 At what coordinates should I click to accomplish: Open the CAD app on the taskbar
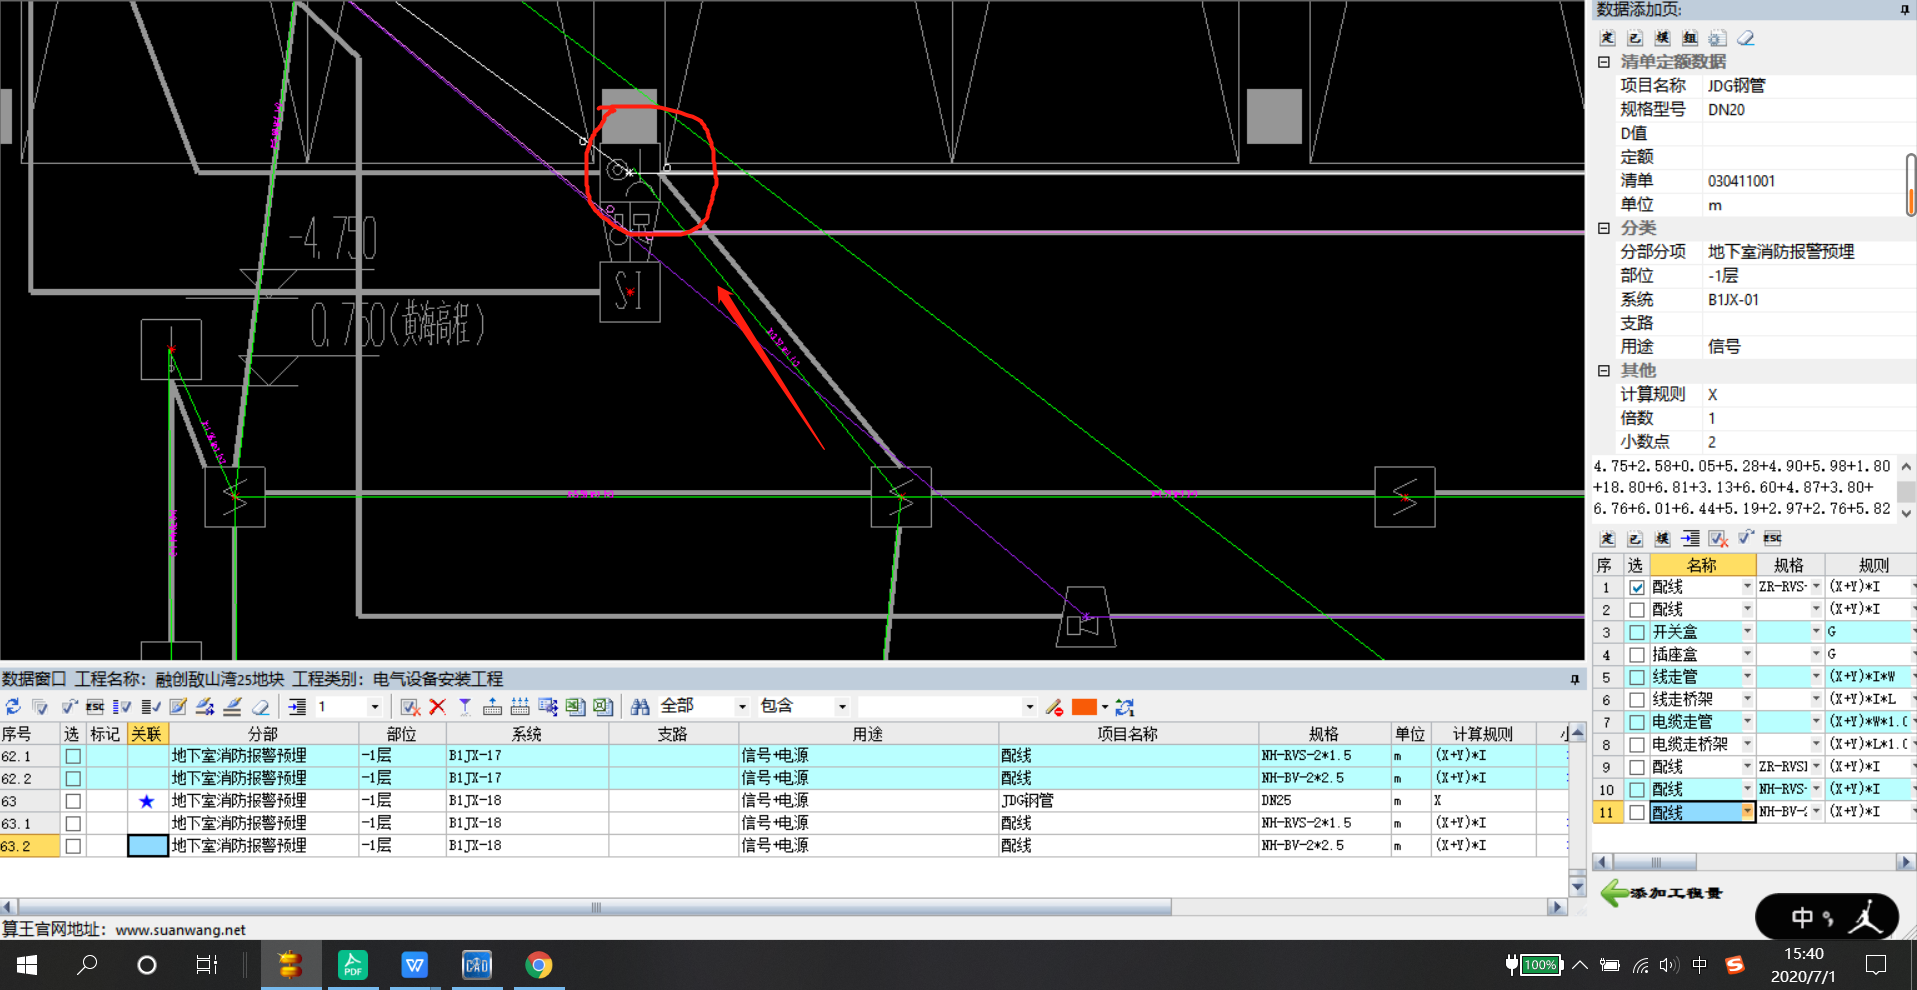[x=476, y=965]
